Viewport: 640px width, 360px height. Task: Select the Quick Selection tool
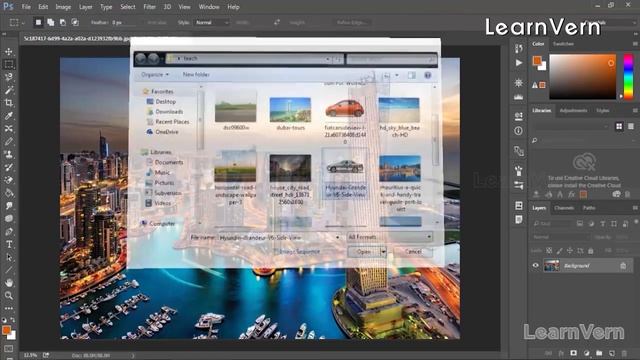pos(9,77)
